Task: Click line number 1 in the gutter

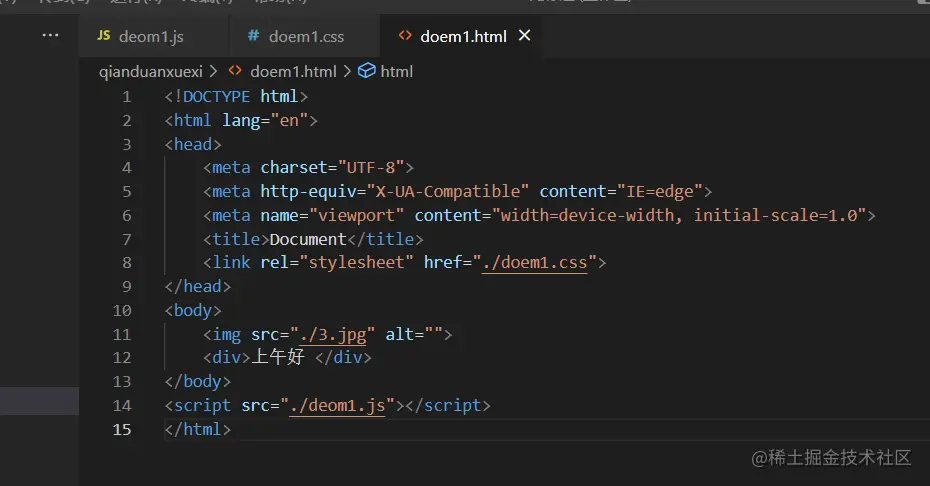Action: click(x=126, y=97)
